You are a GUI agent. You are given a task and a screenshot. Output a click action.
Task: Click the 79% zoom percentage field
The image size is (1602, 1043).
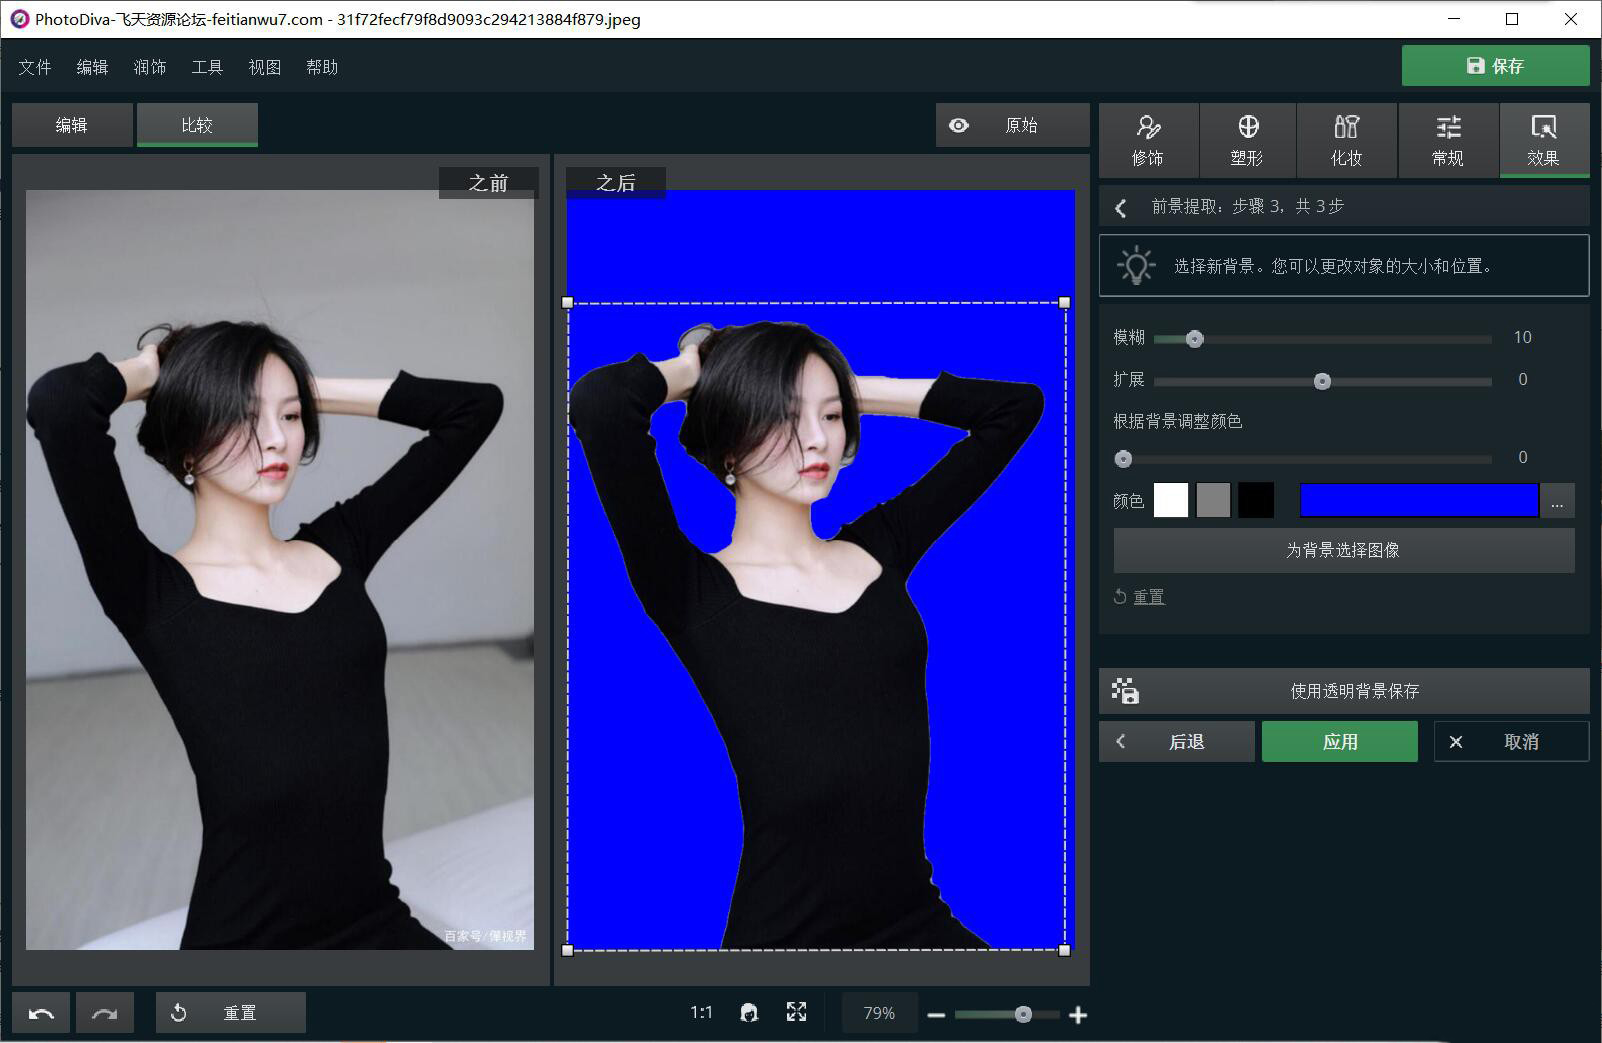(x=878, y=1012)
